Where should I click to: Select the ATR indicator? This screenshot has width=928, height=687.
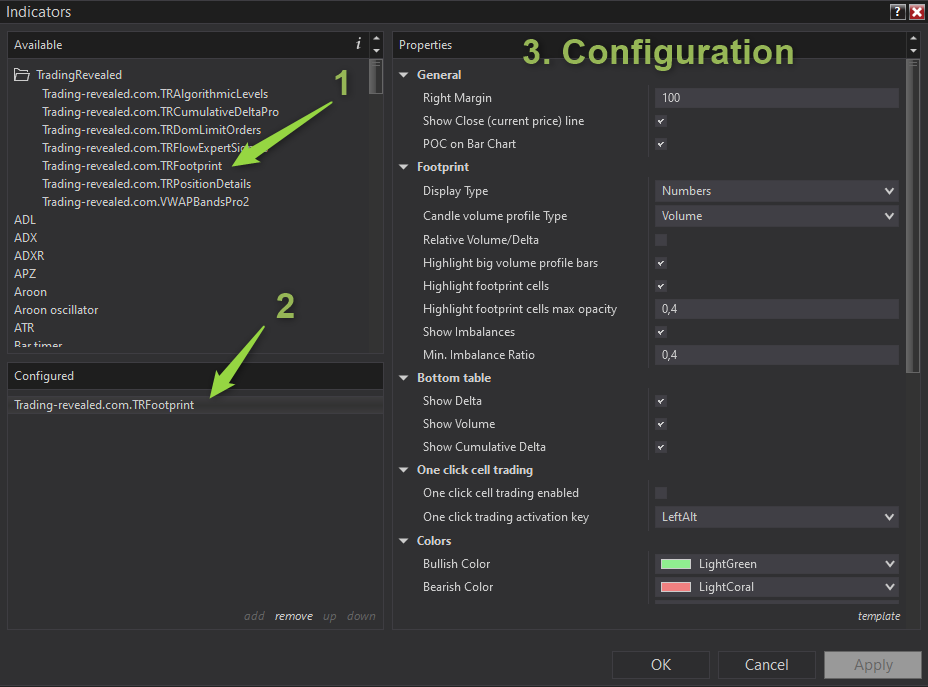[x=24, y=328]
